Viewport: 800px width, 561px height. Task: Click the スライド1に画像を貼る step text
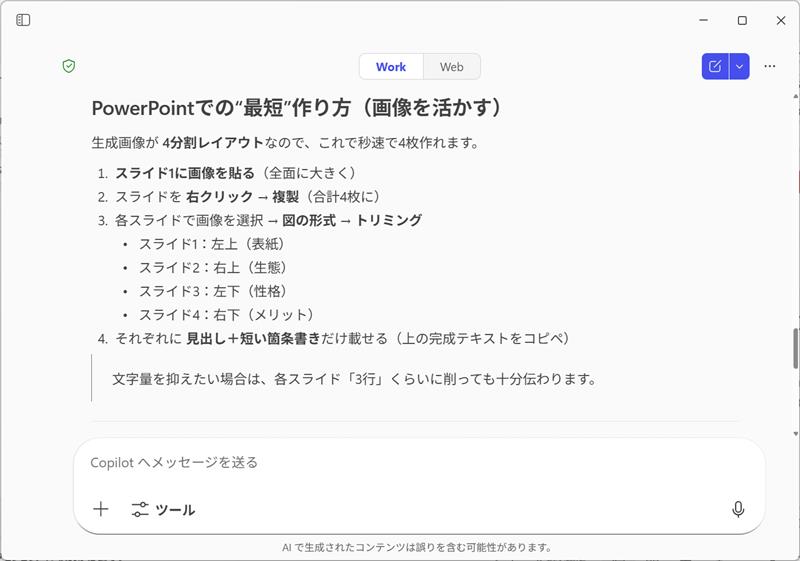point(185,173)
